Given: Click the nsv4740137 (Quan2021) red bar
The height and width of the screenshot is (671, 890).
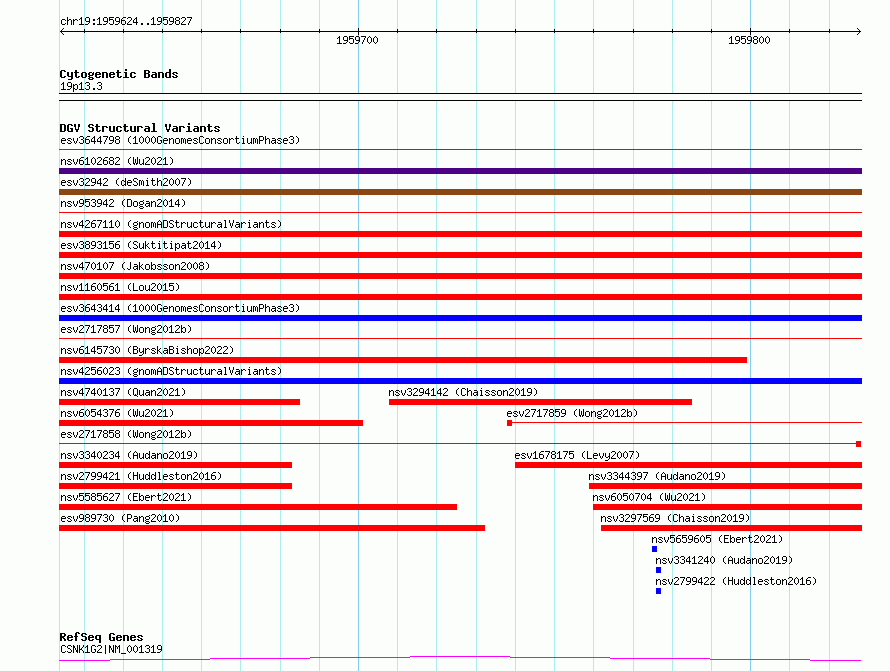Looking at the screenshot, I should click(179, 402).
